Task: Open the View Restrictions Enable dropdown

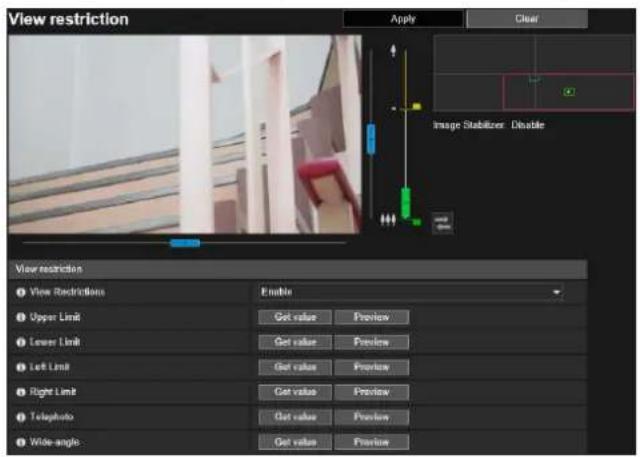Action: point(411,292)
